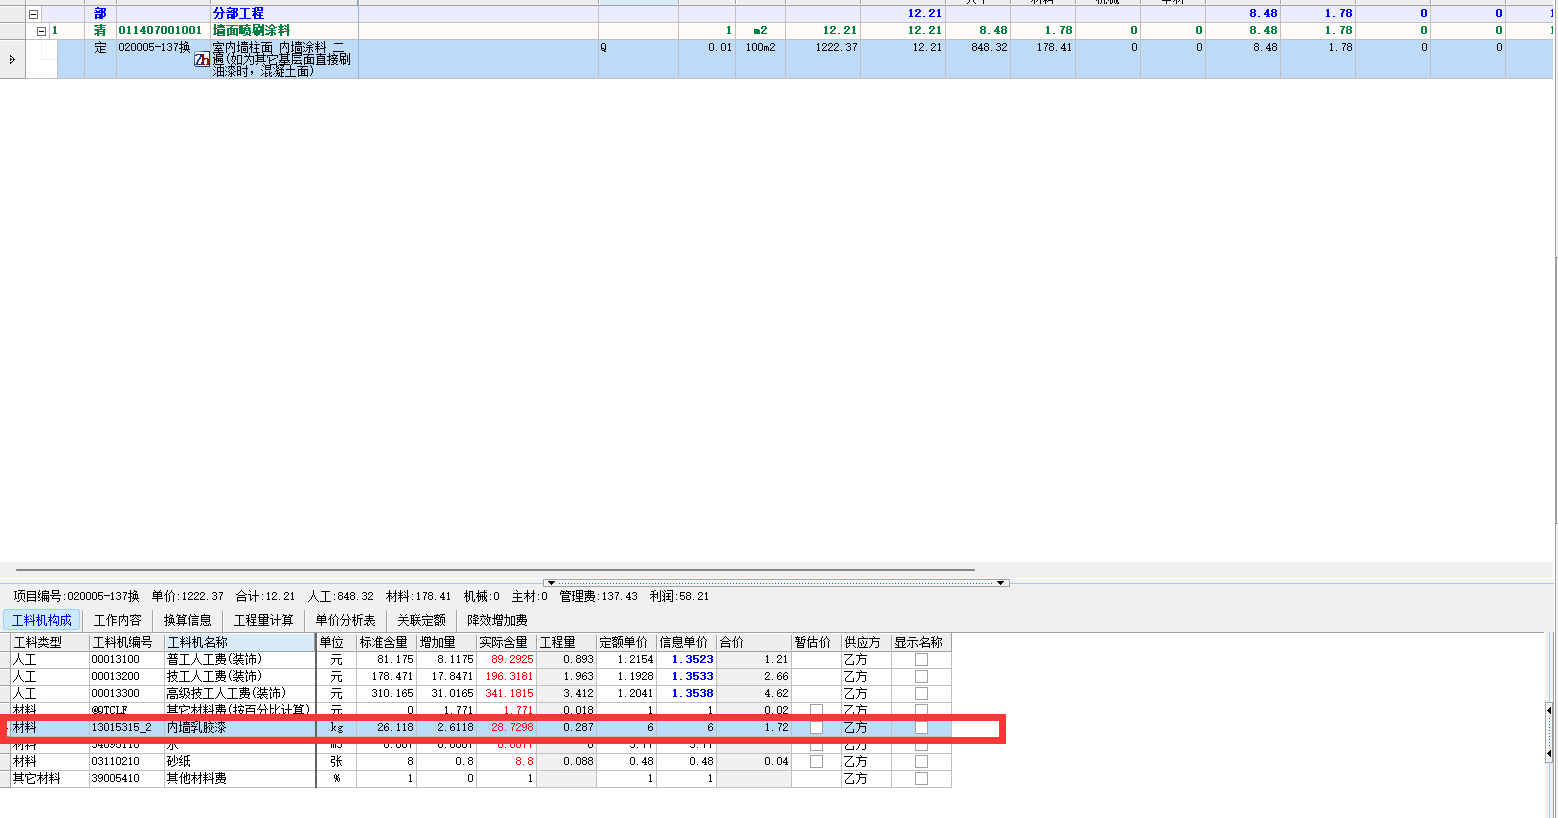Click the right splitter collapse arrow
The image size is (1558, 818).
pyautogui.click(x=1001, y=582)
